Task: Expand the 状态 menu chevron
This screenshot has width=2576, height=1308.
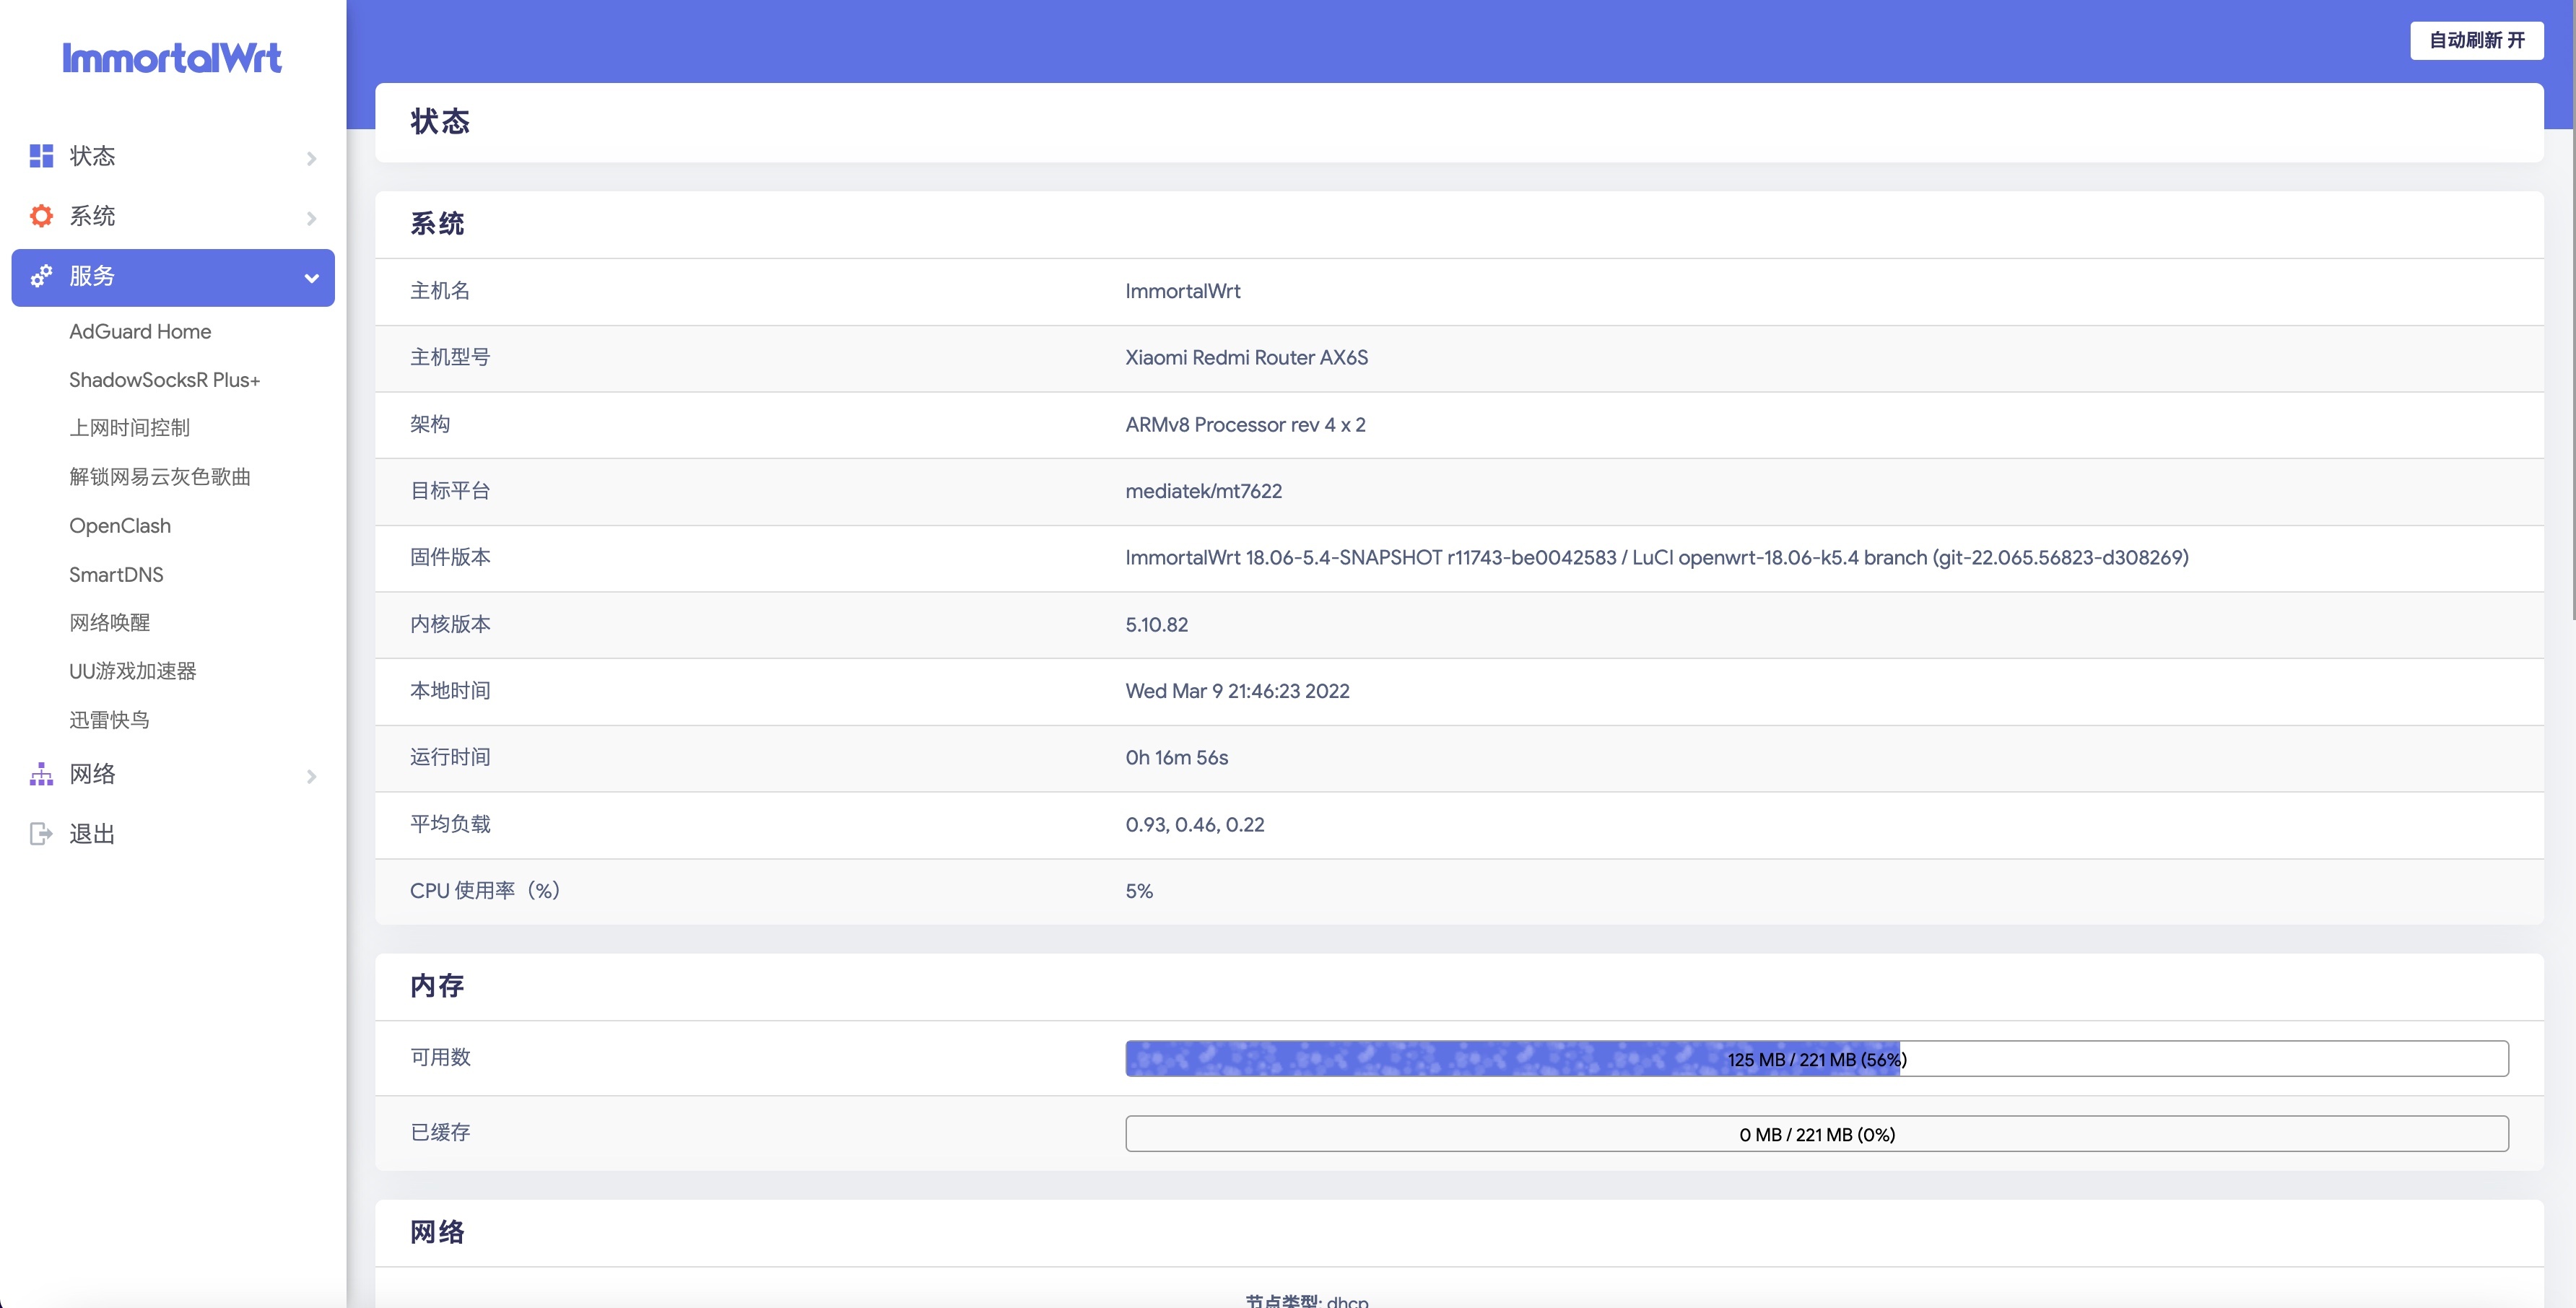Action: (x=311, y=158)
